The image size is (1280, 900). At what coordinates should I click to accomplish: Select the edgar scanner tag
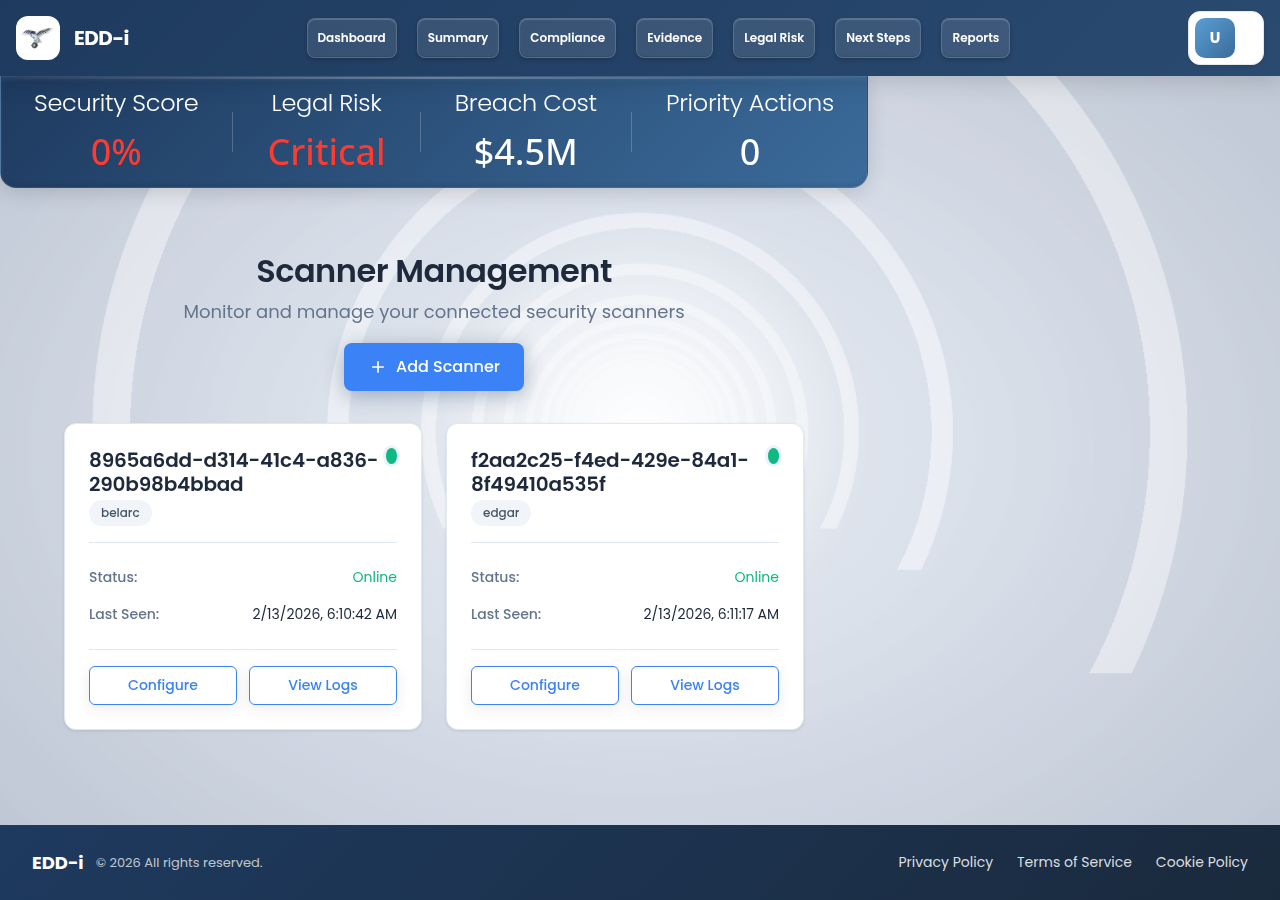click(500, 513)
